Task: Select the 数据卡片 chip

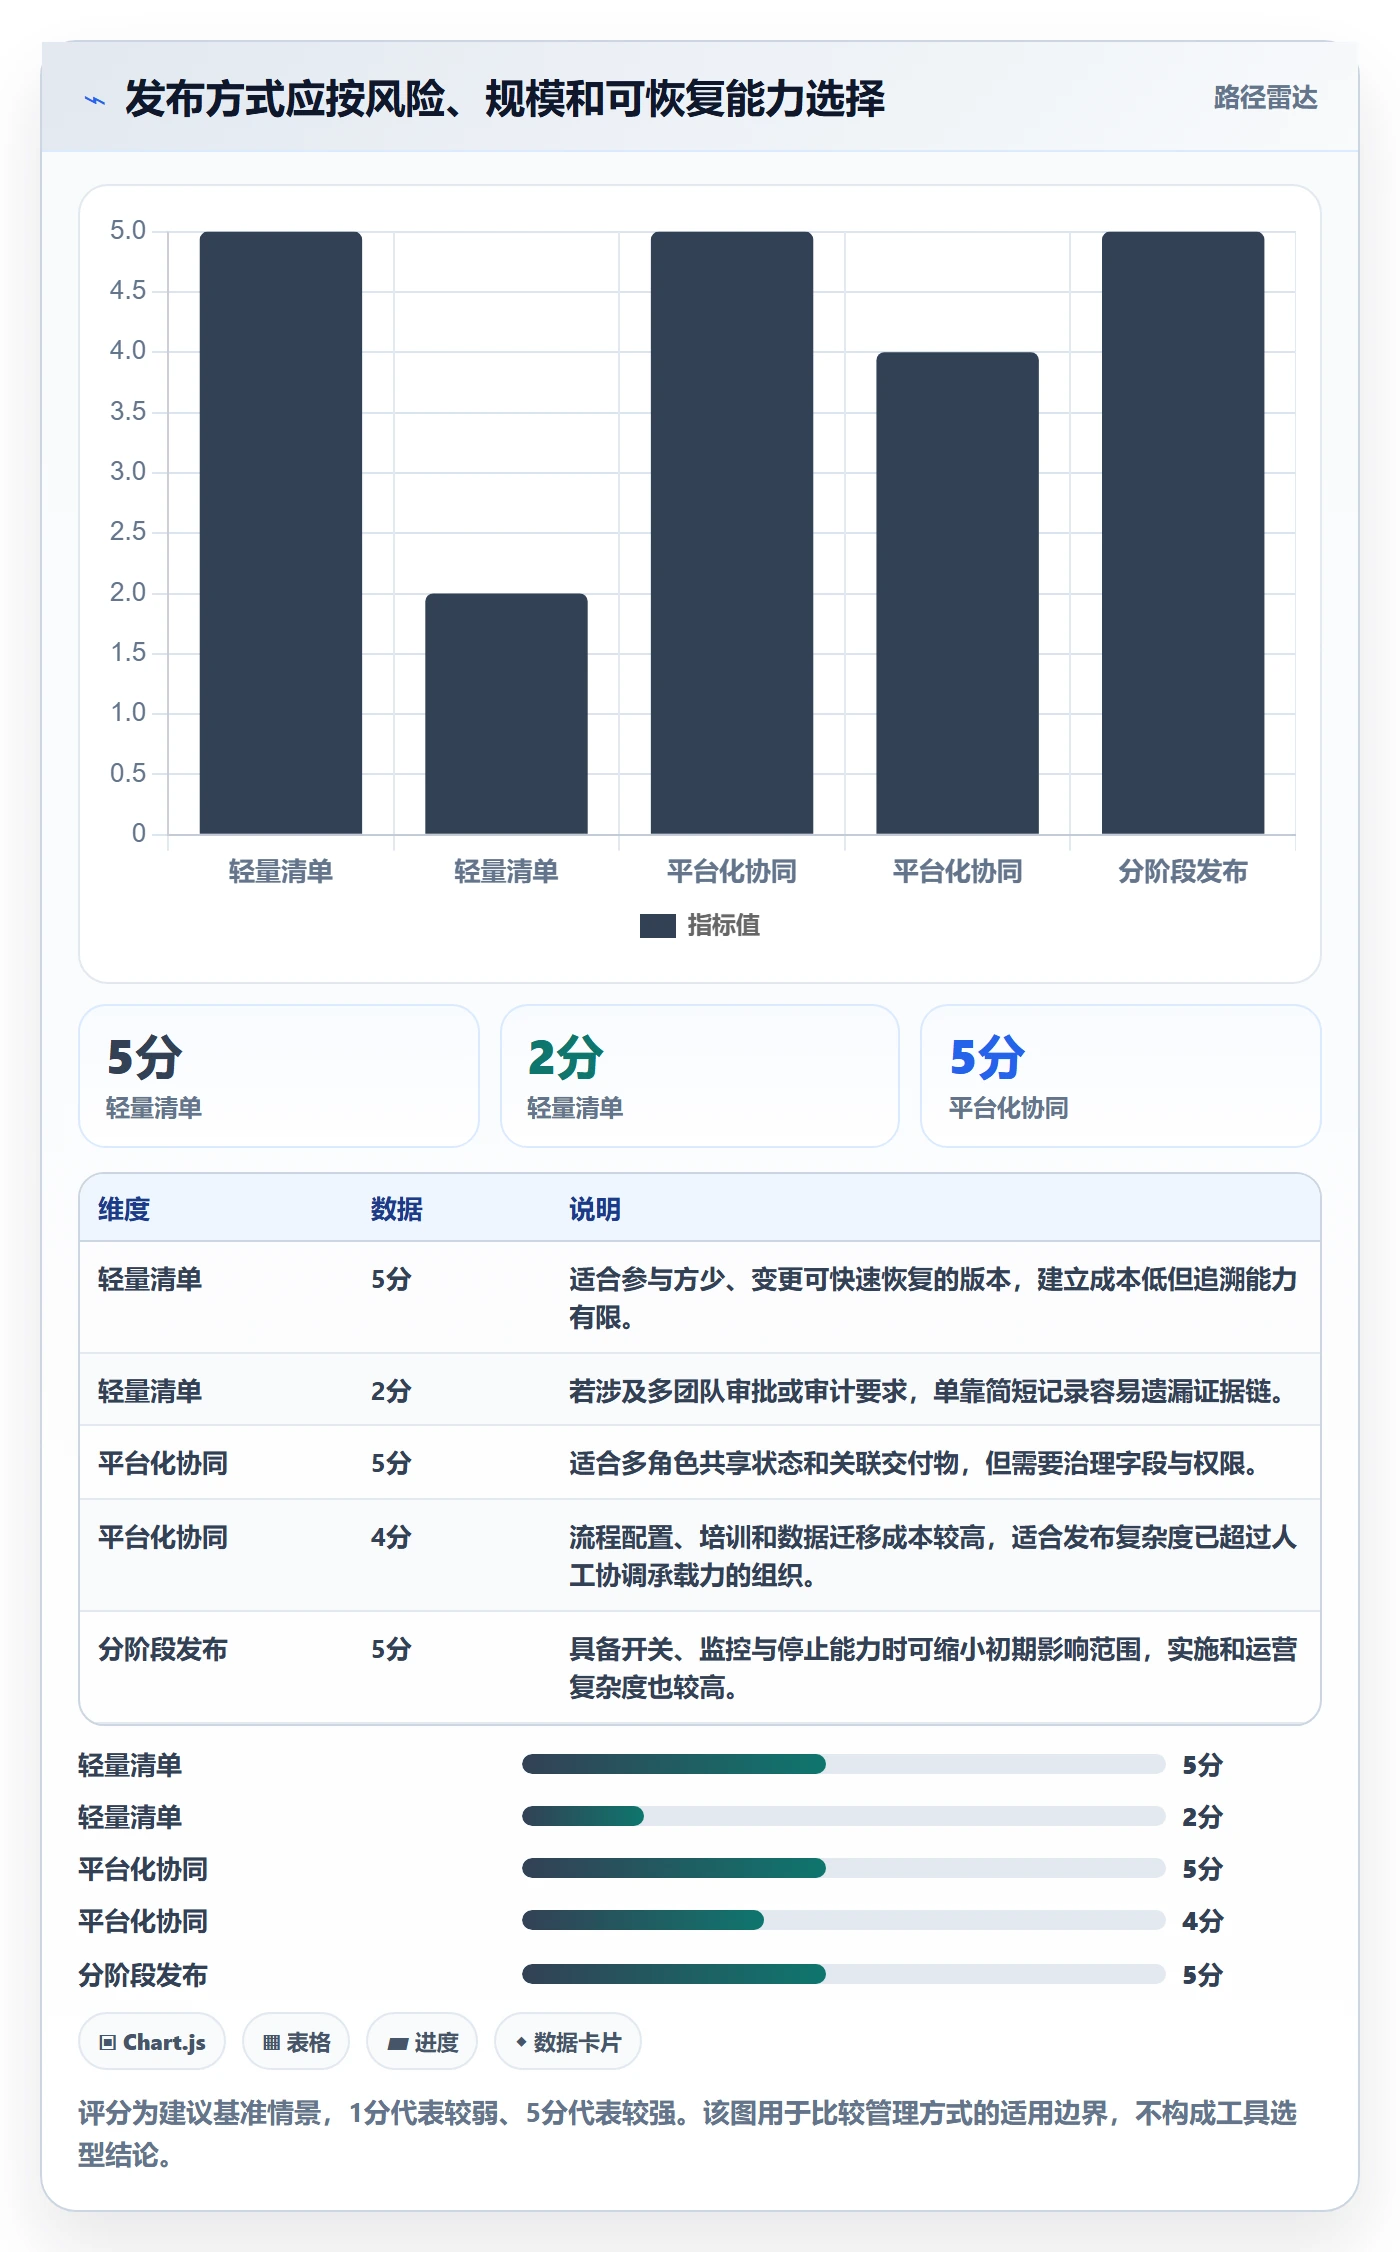Action: (x=568, y=2042)
